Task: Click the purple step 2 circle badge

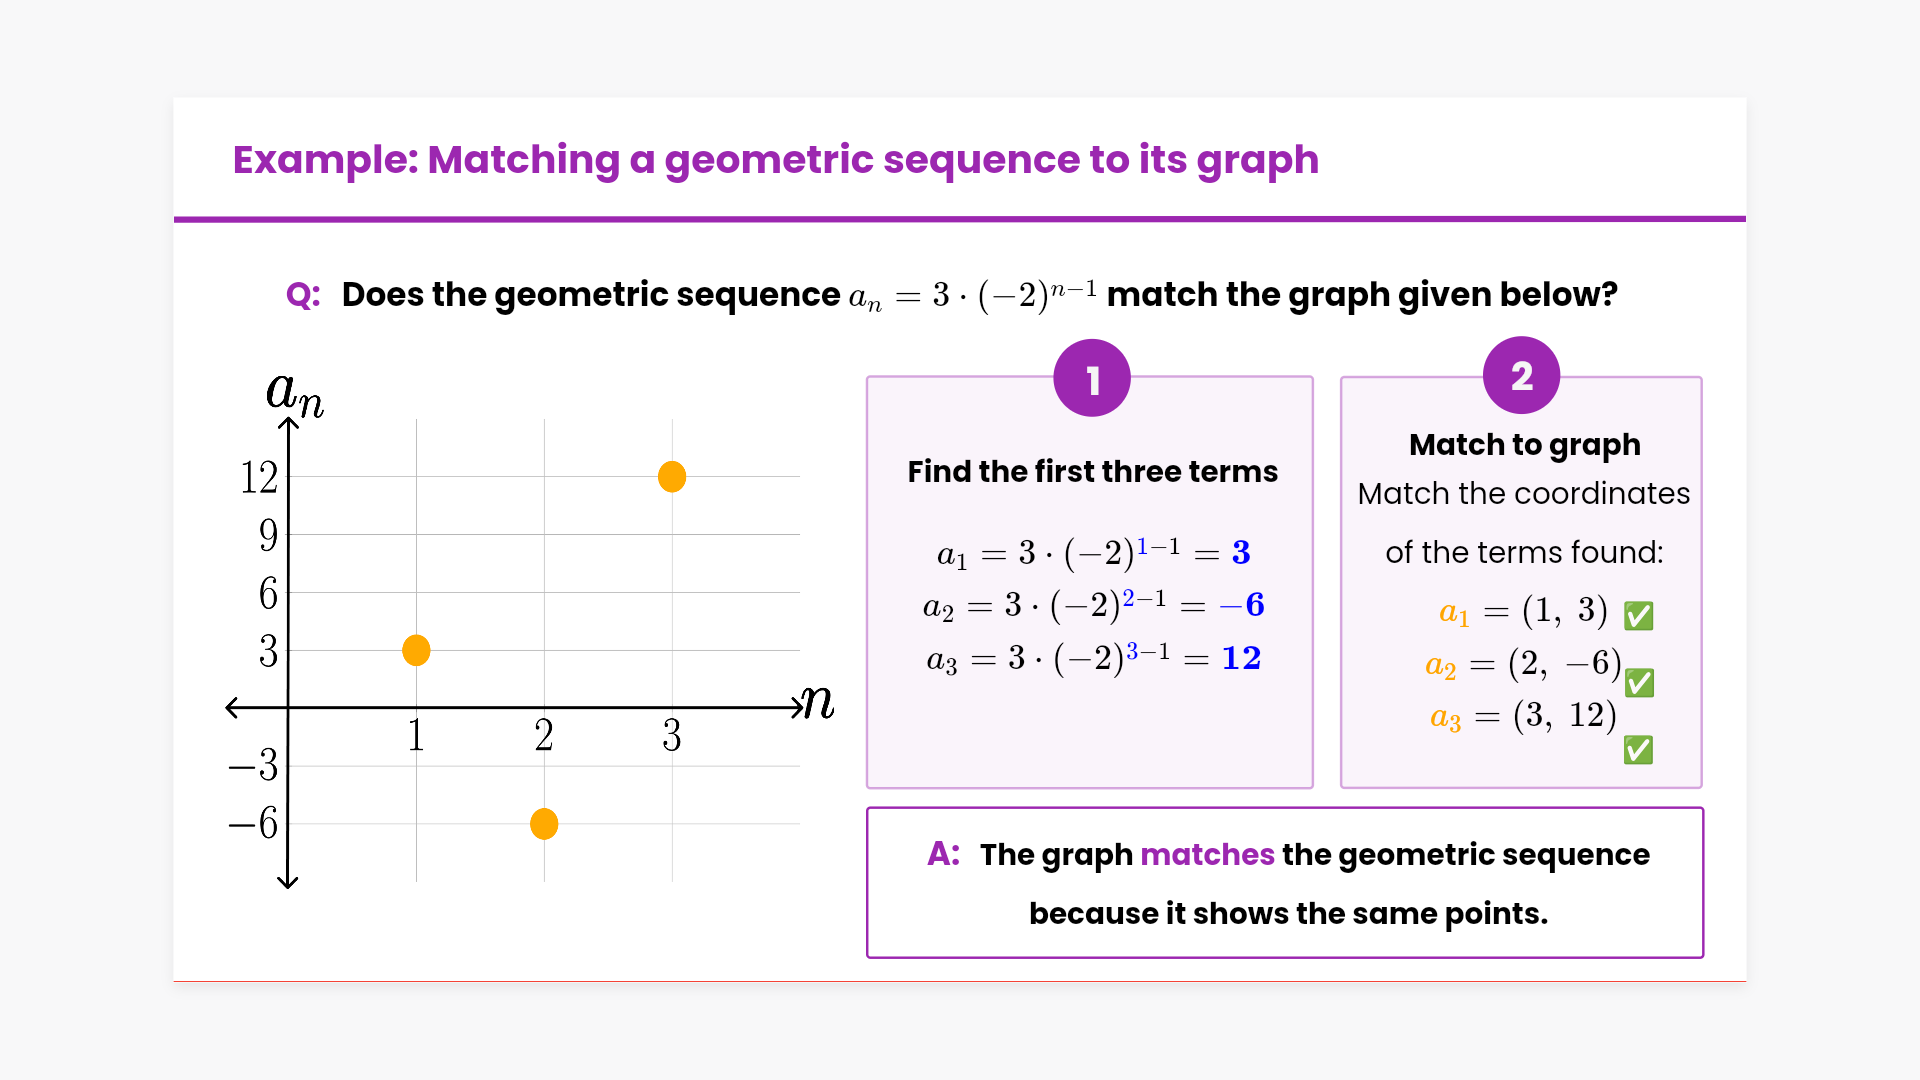Action: (1521, 376)
